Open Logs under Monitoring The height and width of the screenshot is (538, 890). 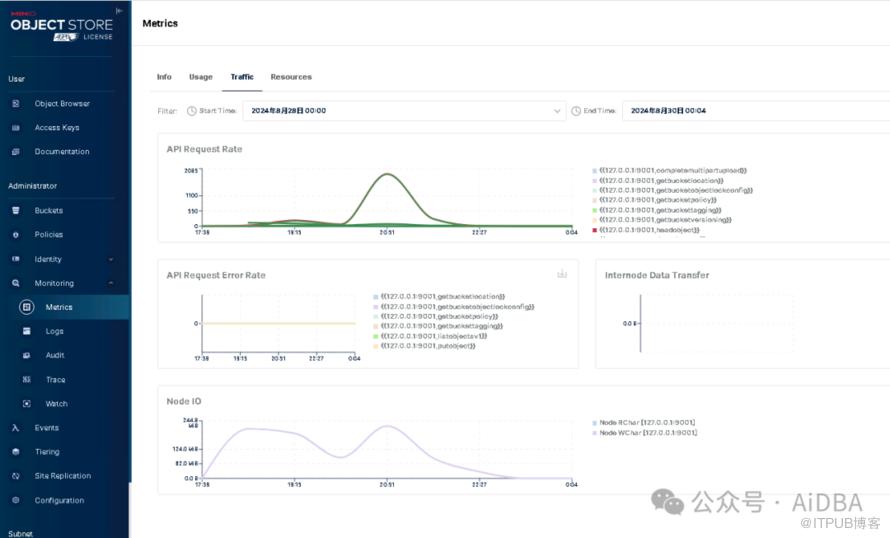tap(54, 331)
